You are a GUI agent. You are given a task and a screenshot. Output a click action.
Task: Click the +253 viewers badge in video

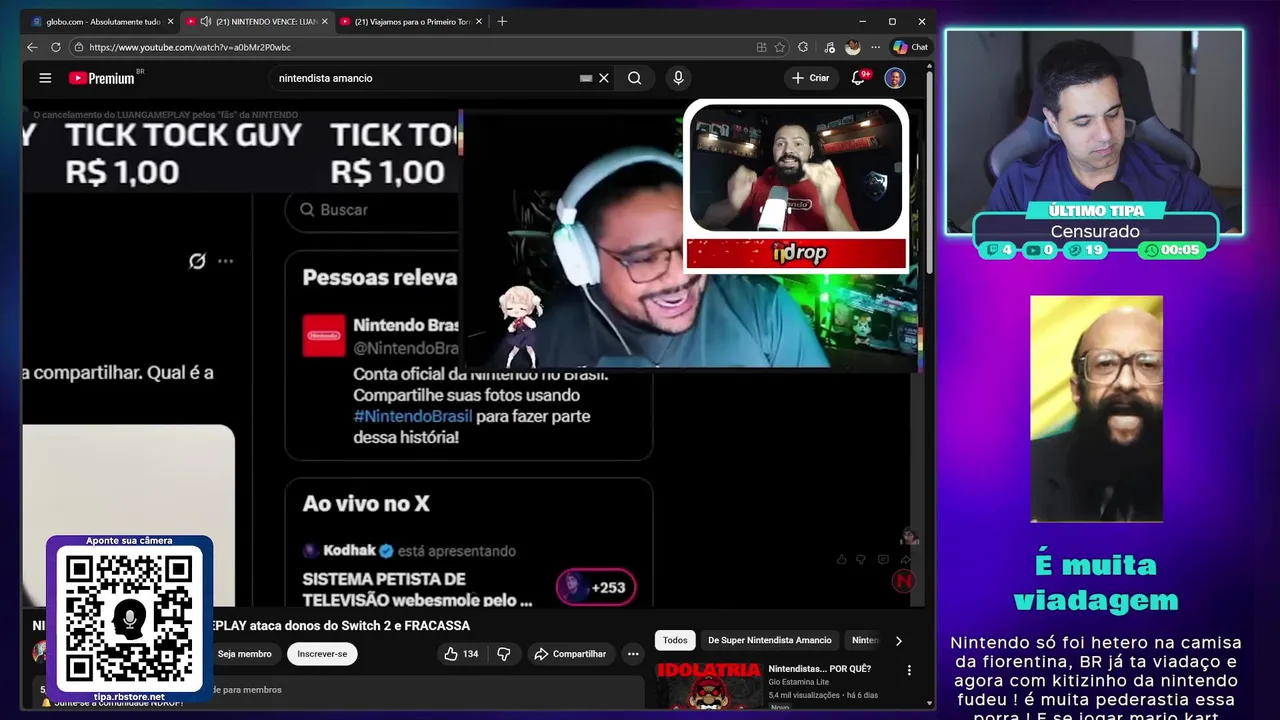point(596,587)
